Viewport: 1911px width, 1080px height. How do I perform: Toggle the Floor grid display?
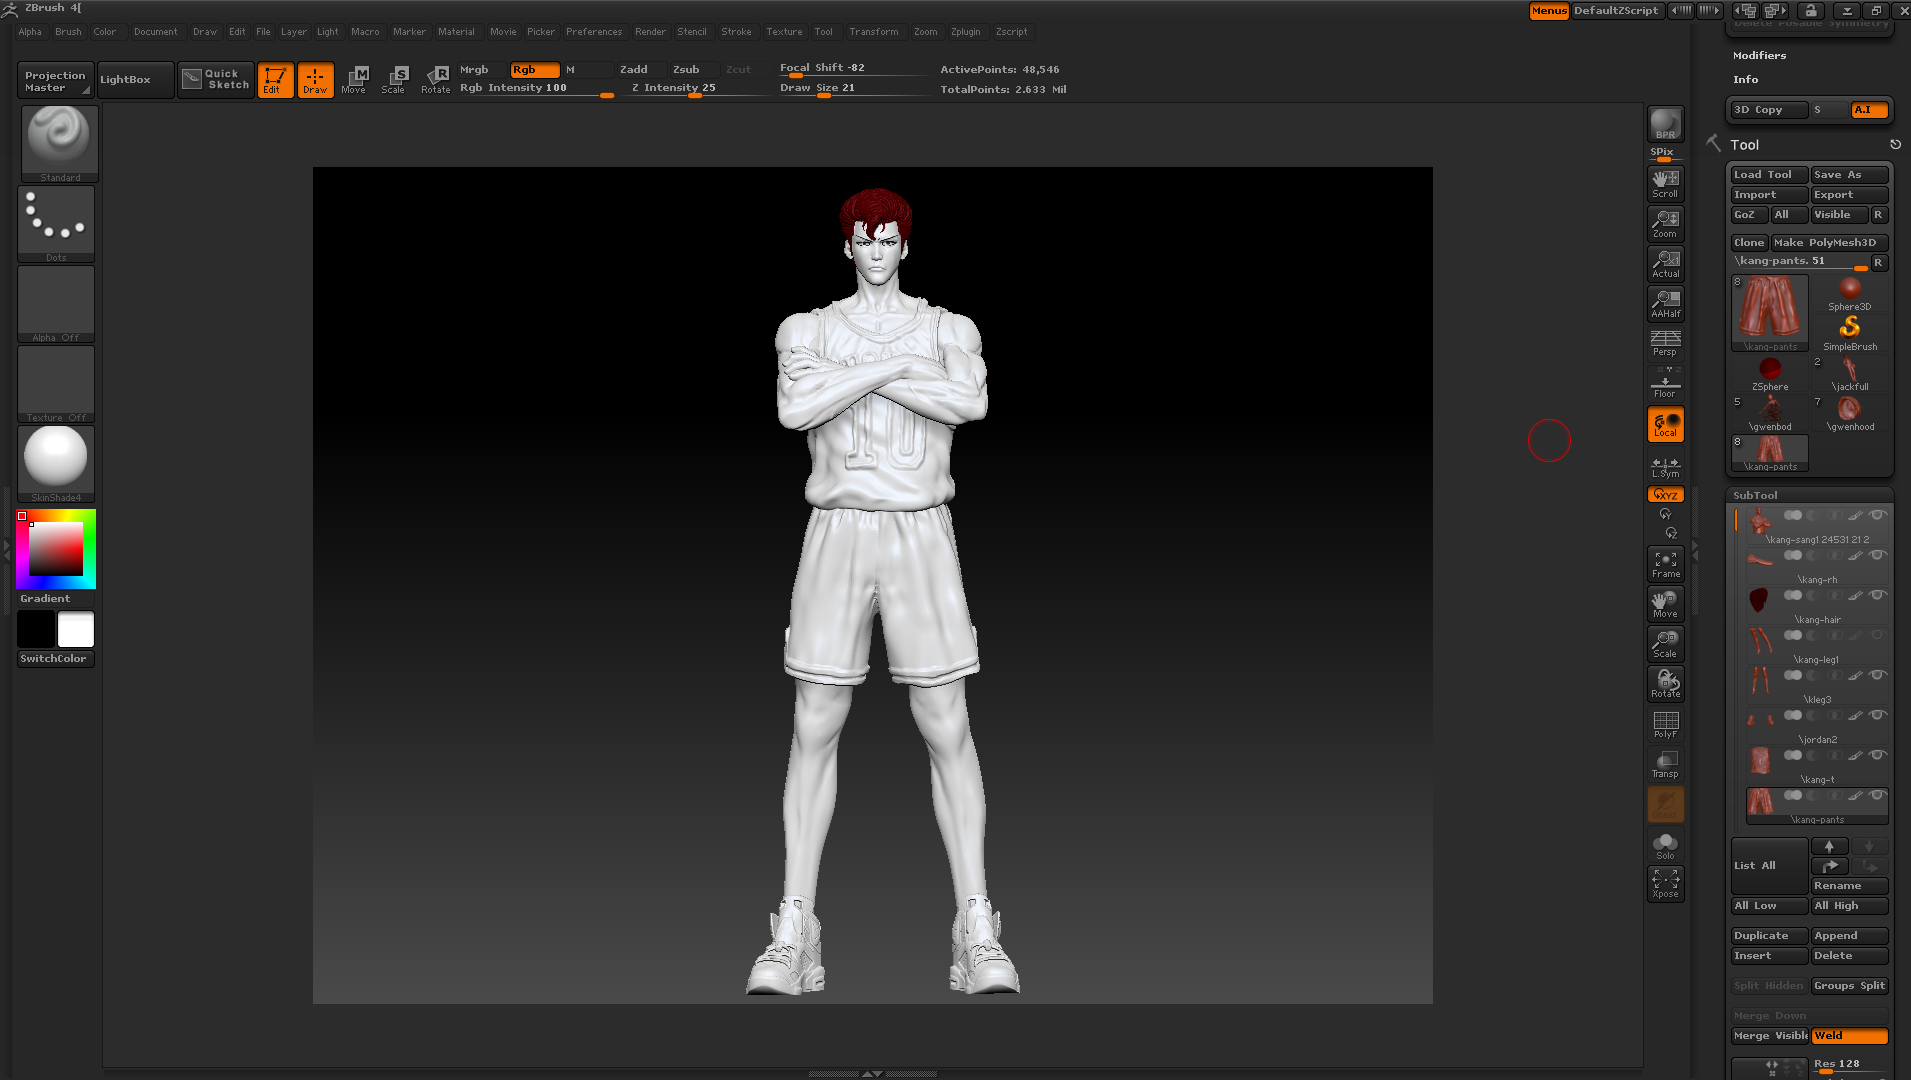1664,383
